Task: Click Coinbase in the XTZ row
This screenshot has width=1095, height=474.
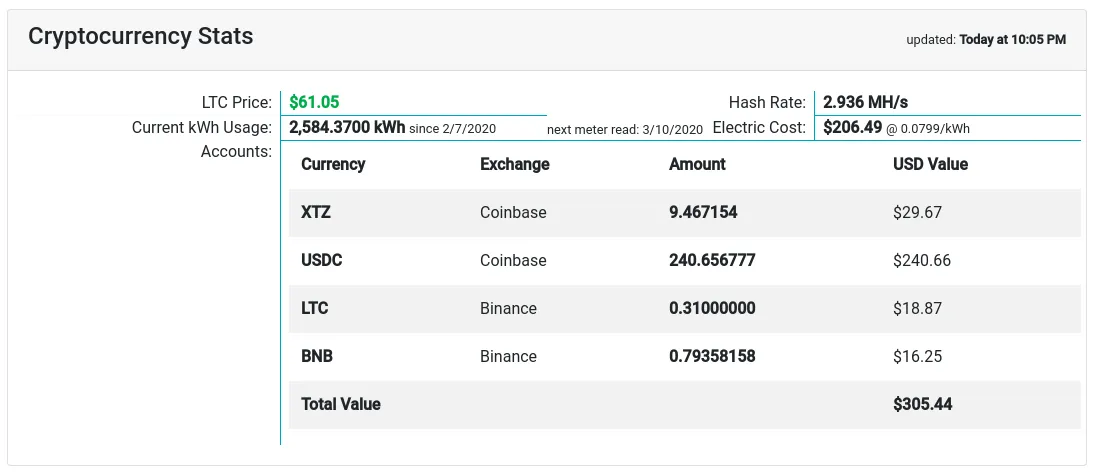Action: (x=513, y=212)
